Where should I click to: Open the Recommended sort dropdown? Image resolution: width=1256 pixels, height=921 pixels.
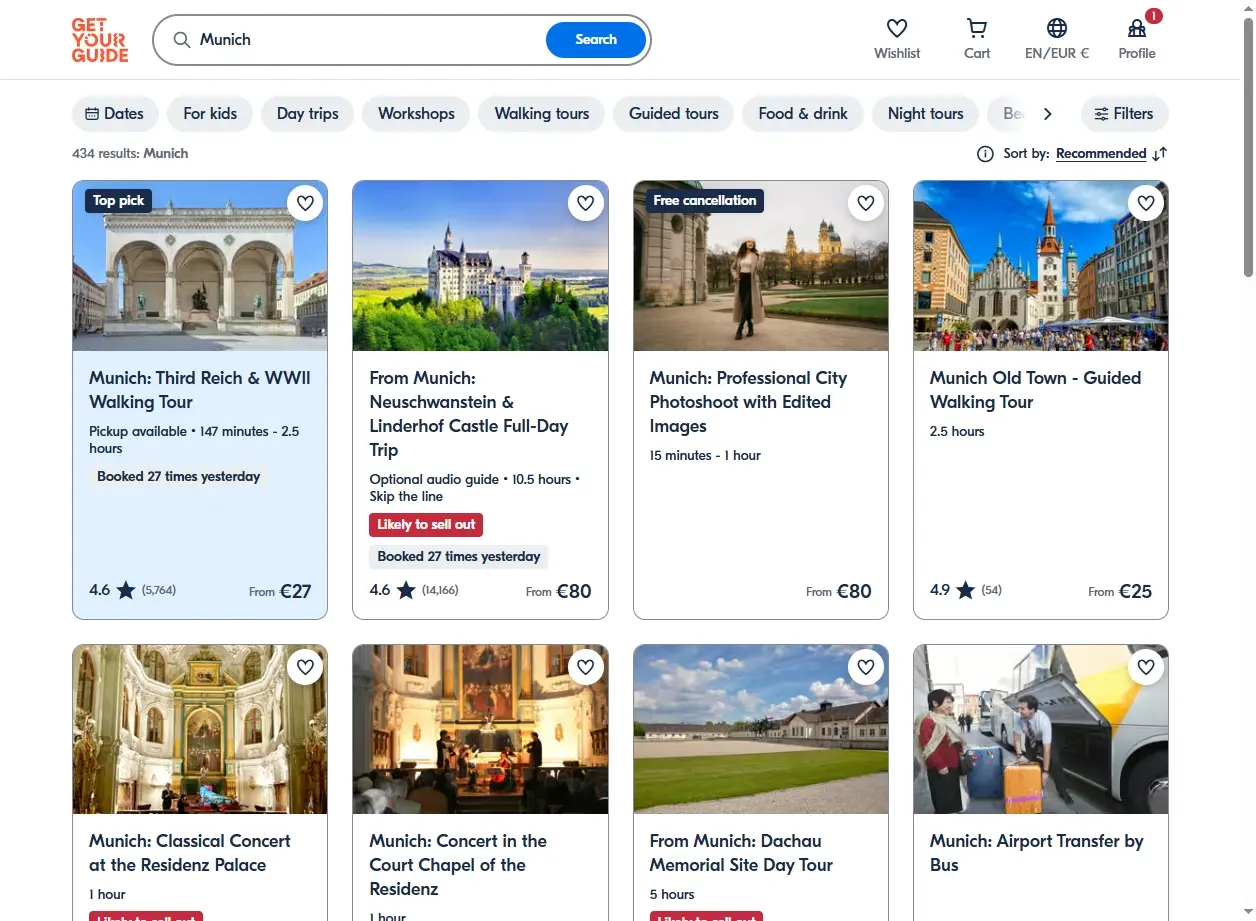[x=1101, y=154]
